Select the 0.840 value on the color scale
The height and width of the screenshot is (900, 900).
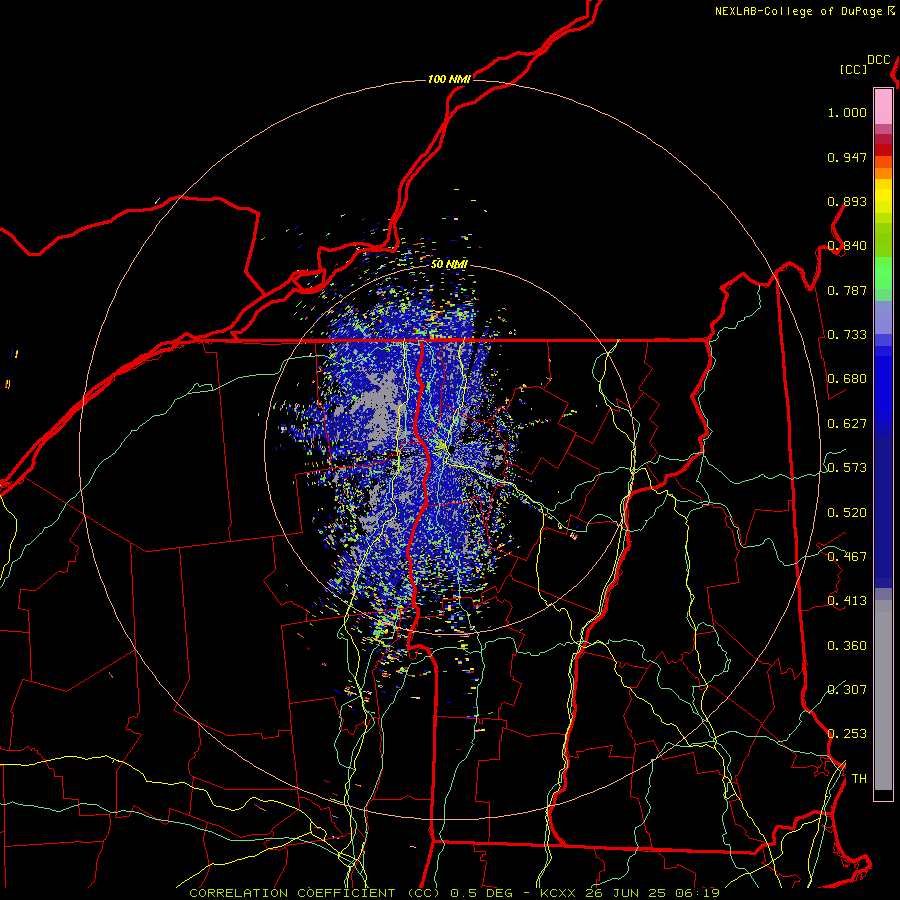[847, 246]
